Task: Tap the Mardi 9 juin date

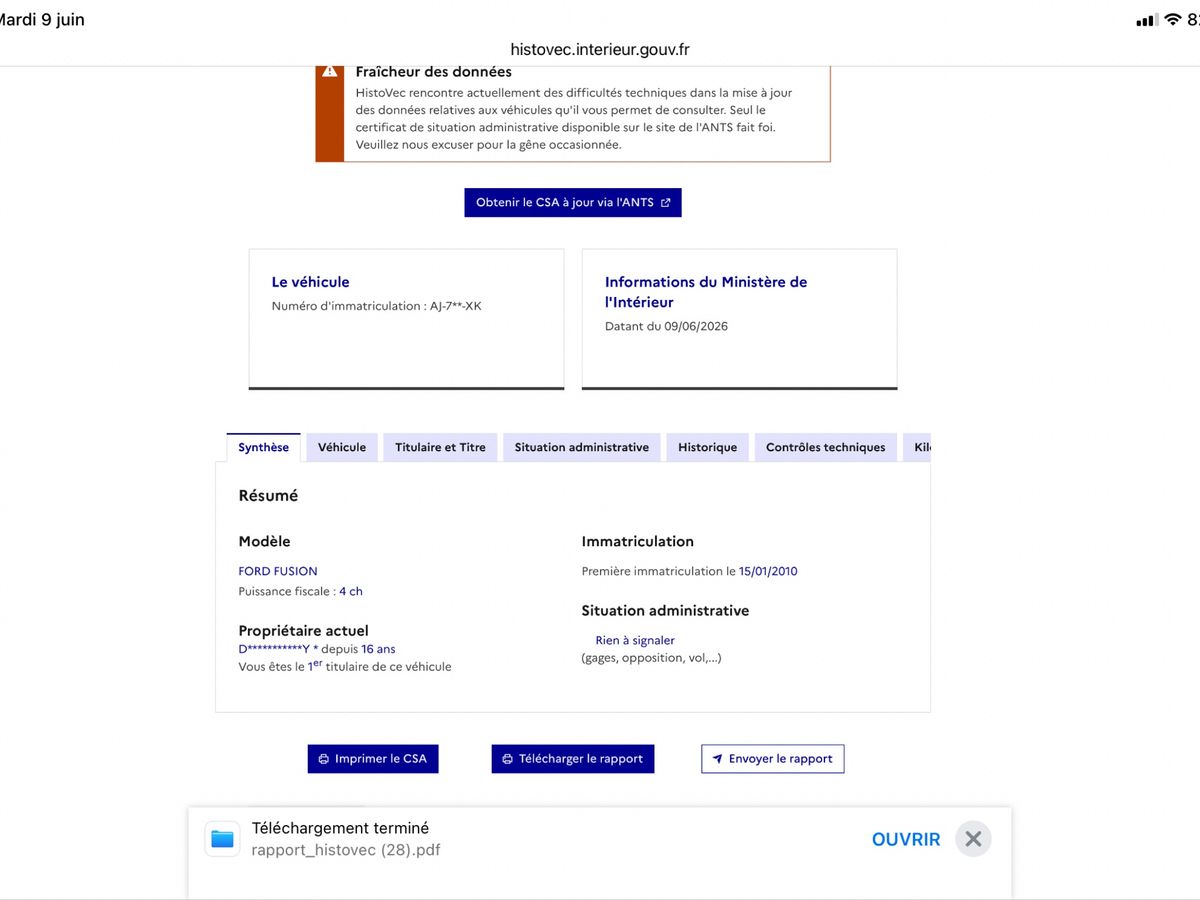Action: tap(42, 20)
